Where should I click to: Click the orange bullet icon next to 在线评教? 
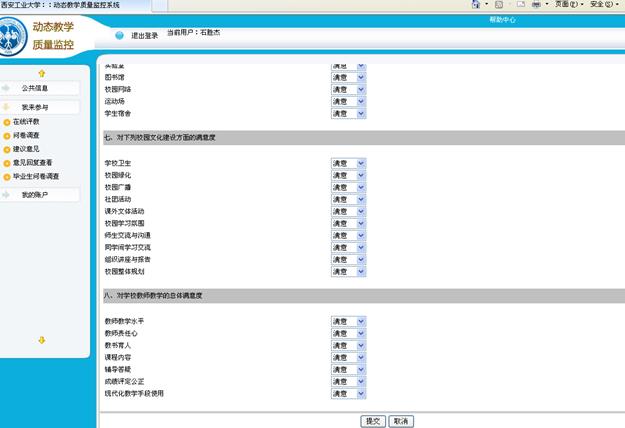pyautogui.click(x=7, y=121)
